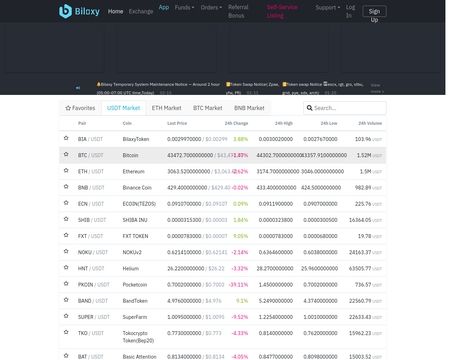Screen dimensions: 450x360
Task: Click the Binance Coin name
Action: tap(137, 188)
